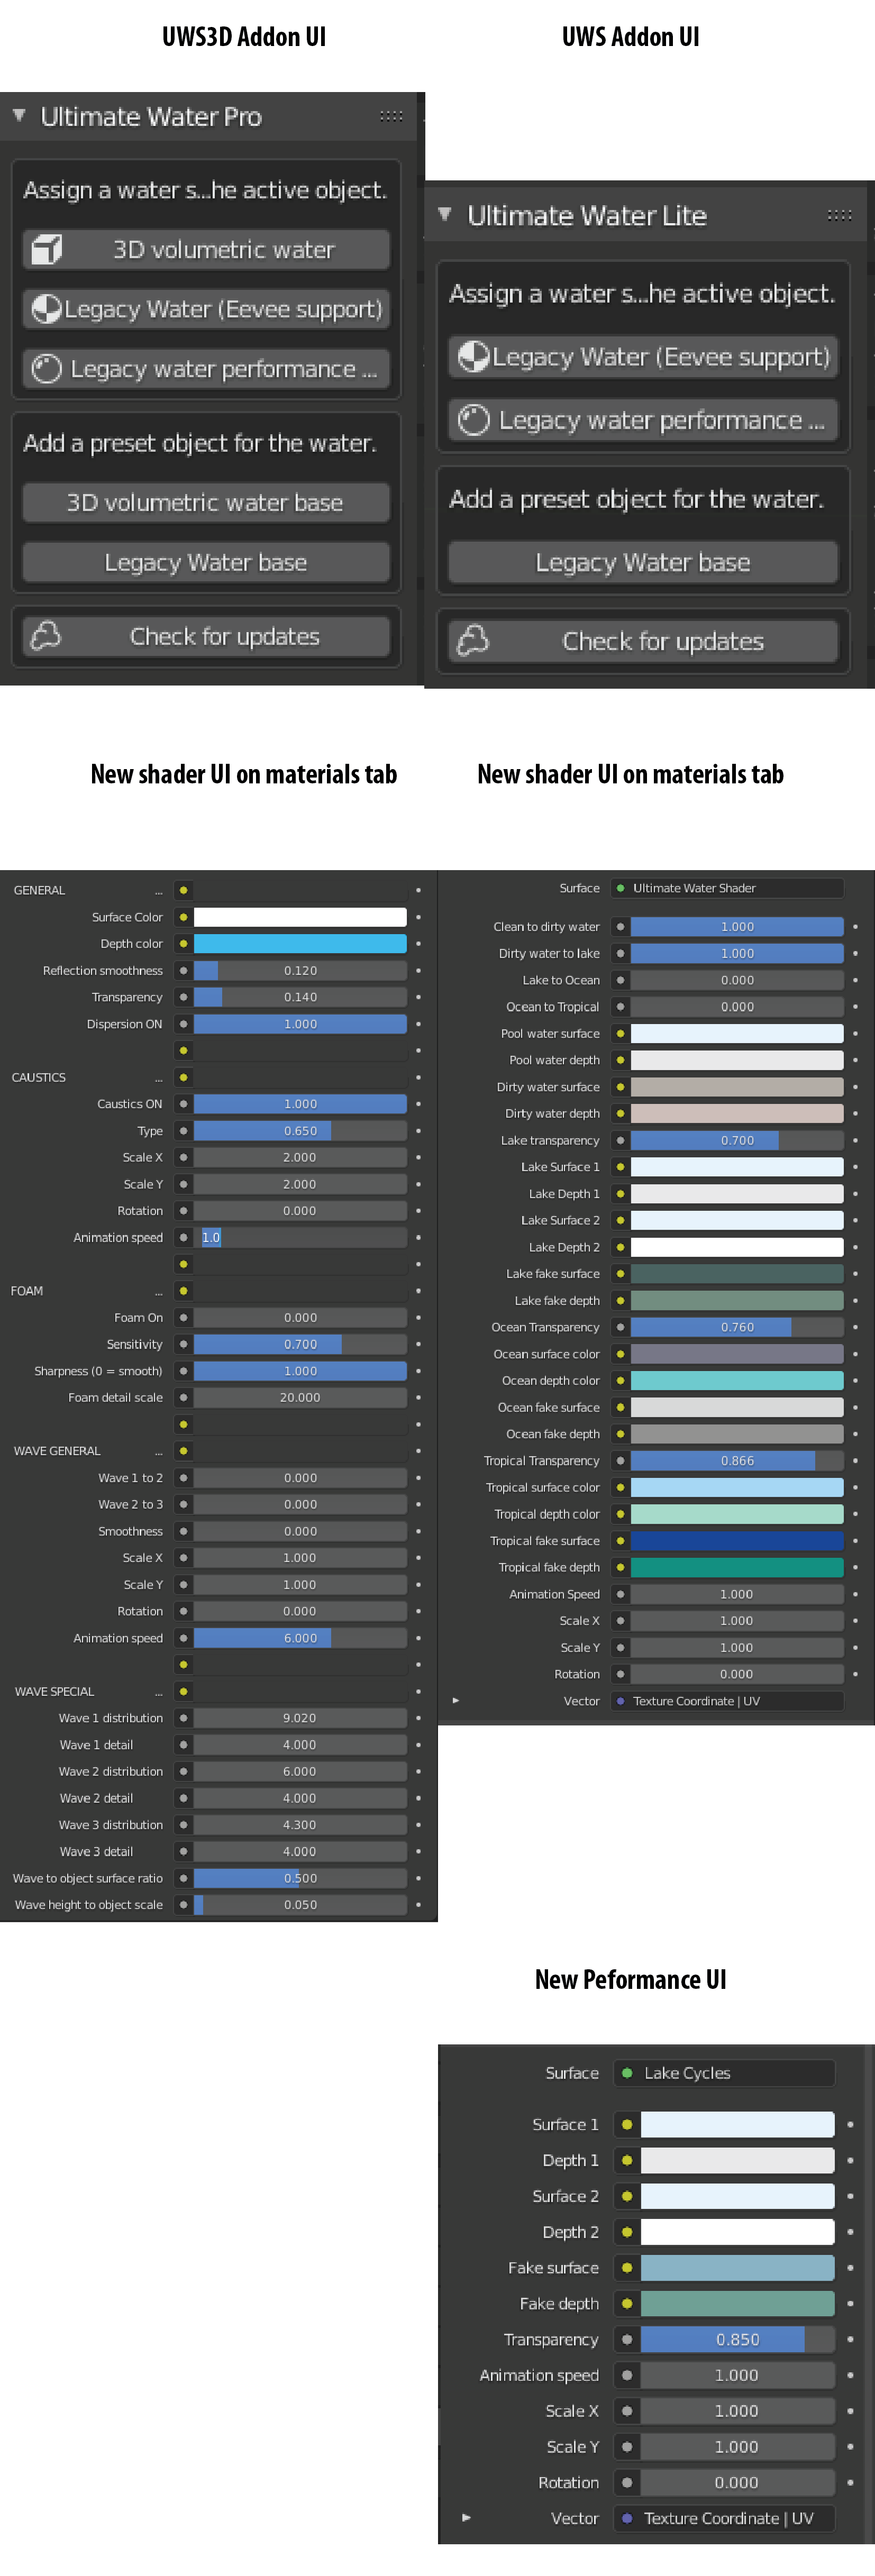Click Wave 1 distribution 9.020 field
The width and height of the screenshot is (875, 2576).
pyautogui.click(x=300, y=1718)
